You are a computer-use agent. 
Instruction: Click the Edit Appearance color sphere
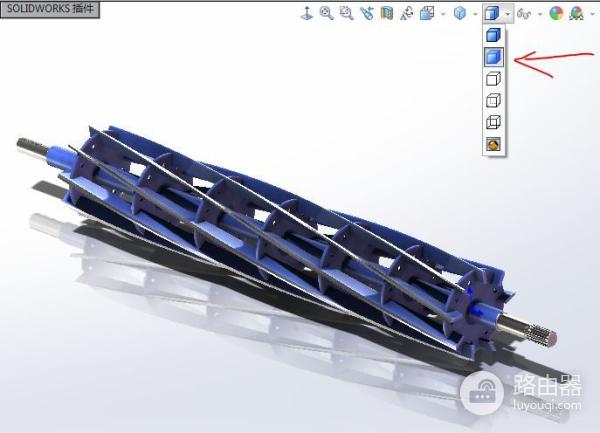(556, 13)
